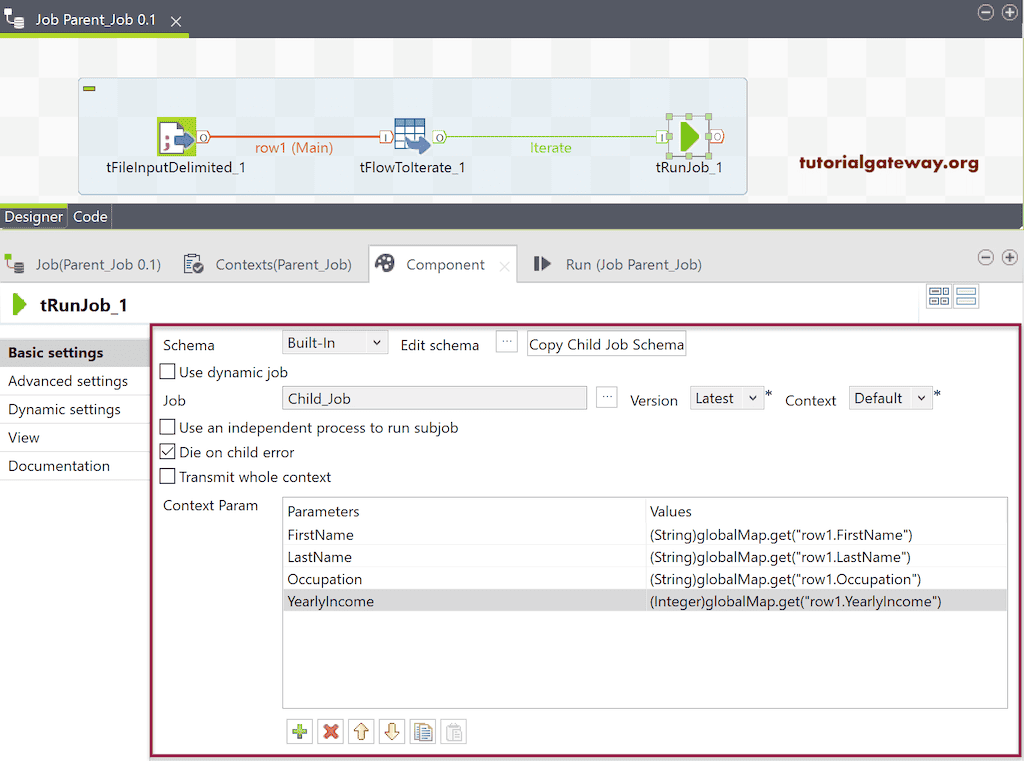Minimize the designer editor area
The width and height of the screenshot is (1024, 761).
(x=985, y=12)
